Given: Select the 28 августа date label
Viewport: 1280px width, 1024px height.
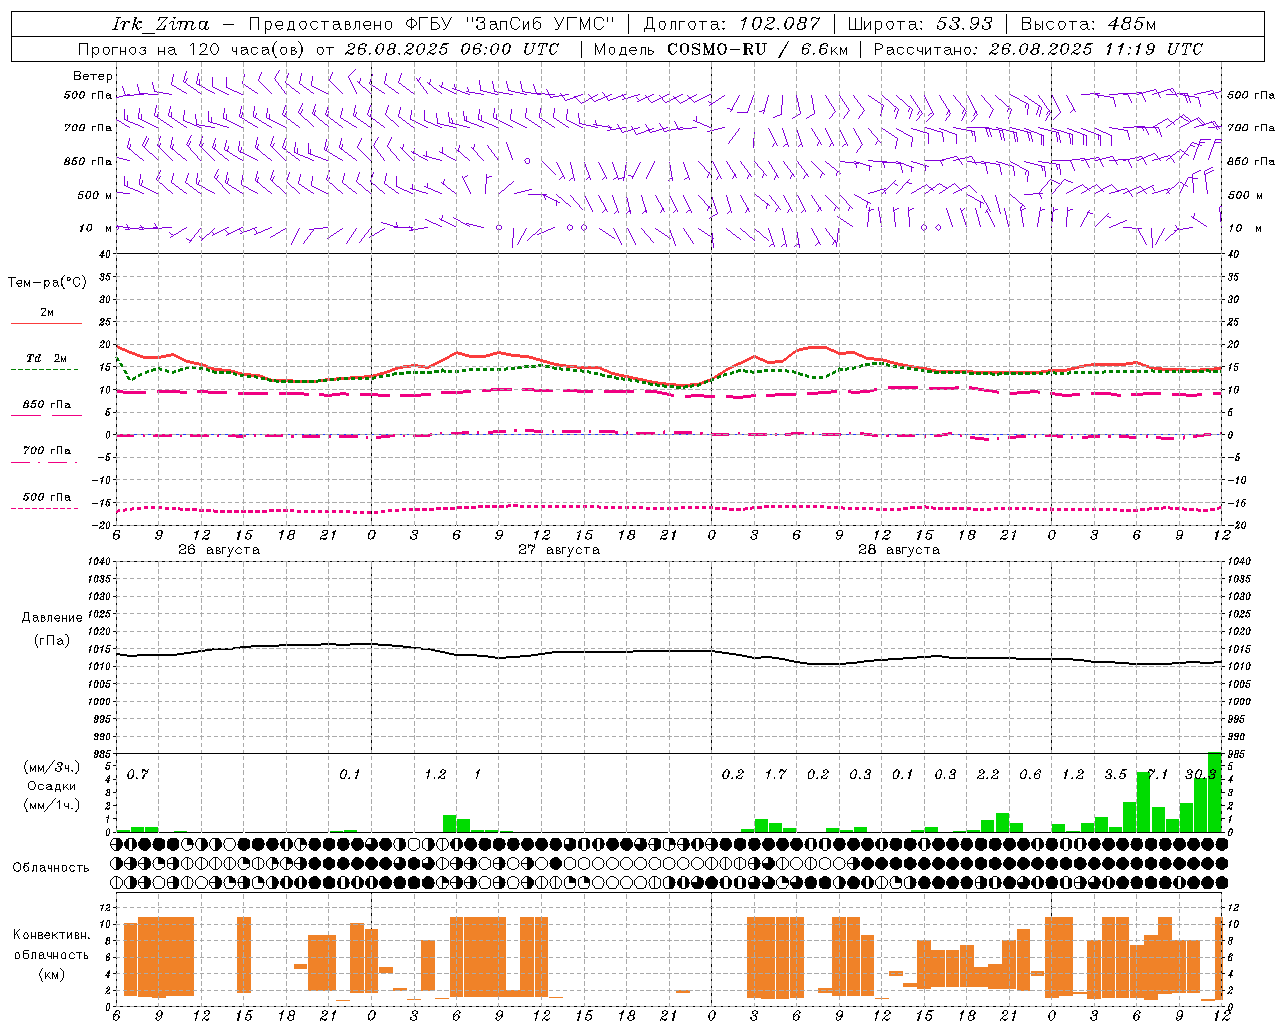Looking at the screenshot, I should click(x=899, y=550).
